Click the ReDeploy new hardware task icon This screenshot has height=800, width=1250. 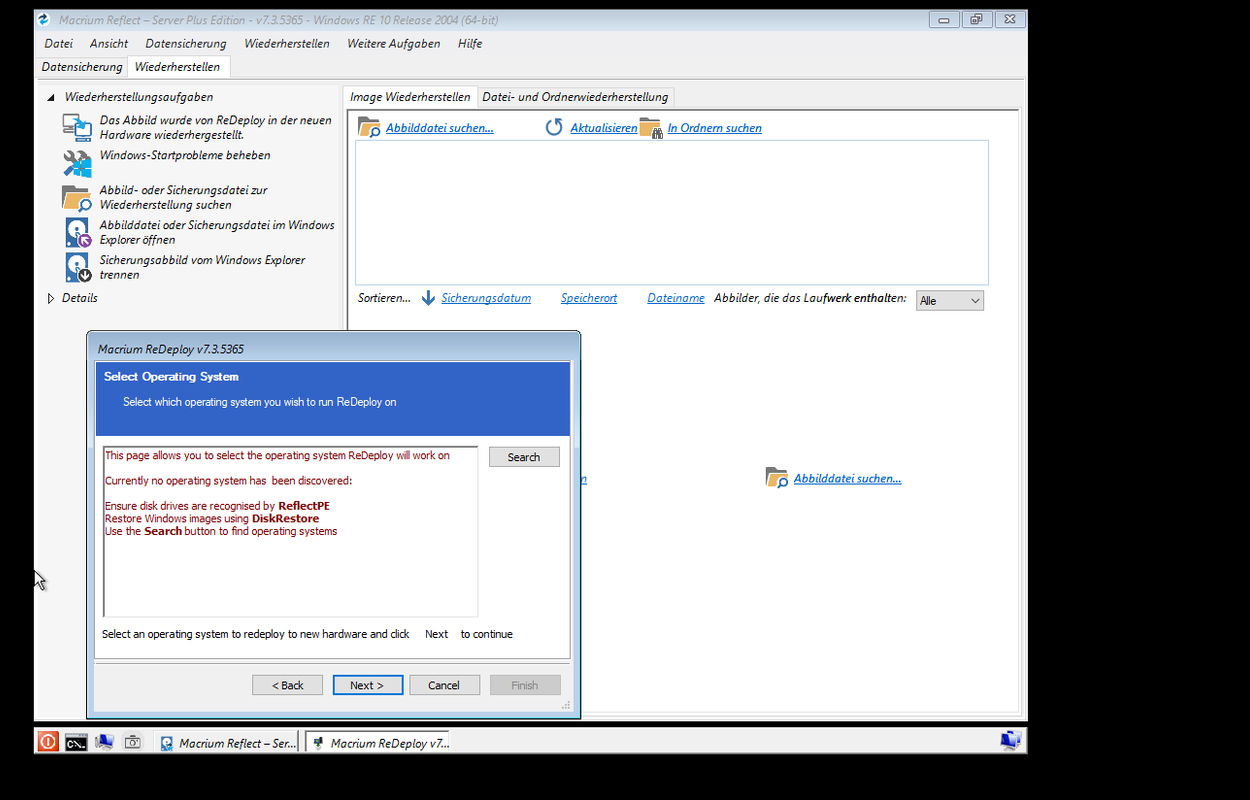coord(77,127)
